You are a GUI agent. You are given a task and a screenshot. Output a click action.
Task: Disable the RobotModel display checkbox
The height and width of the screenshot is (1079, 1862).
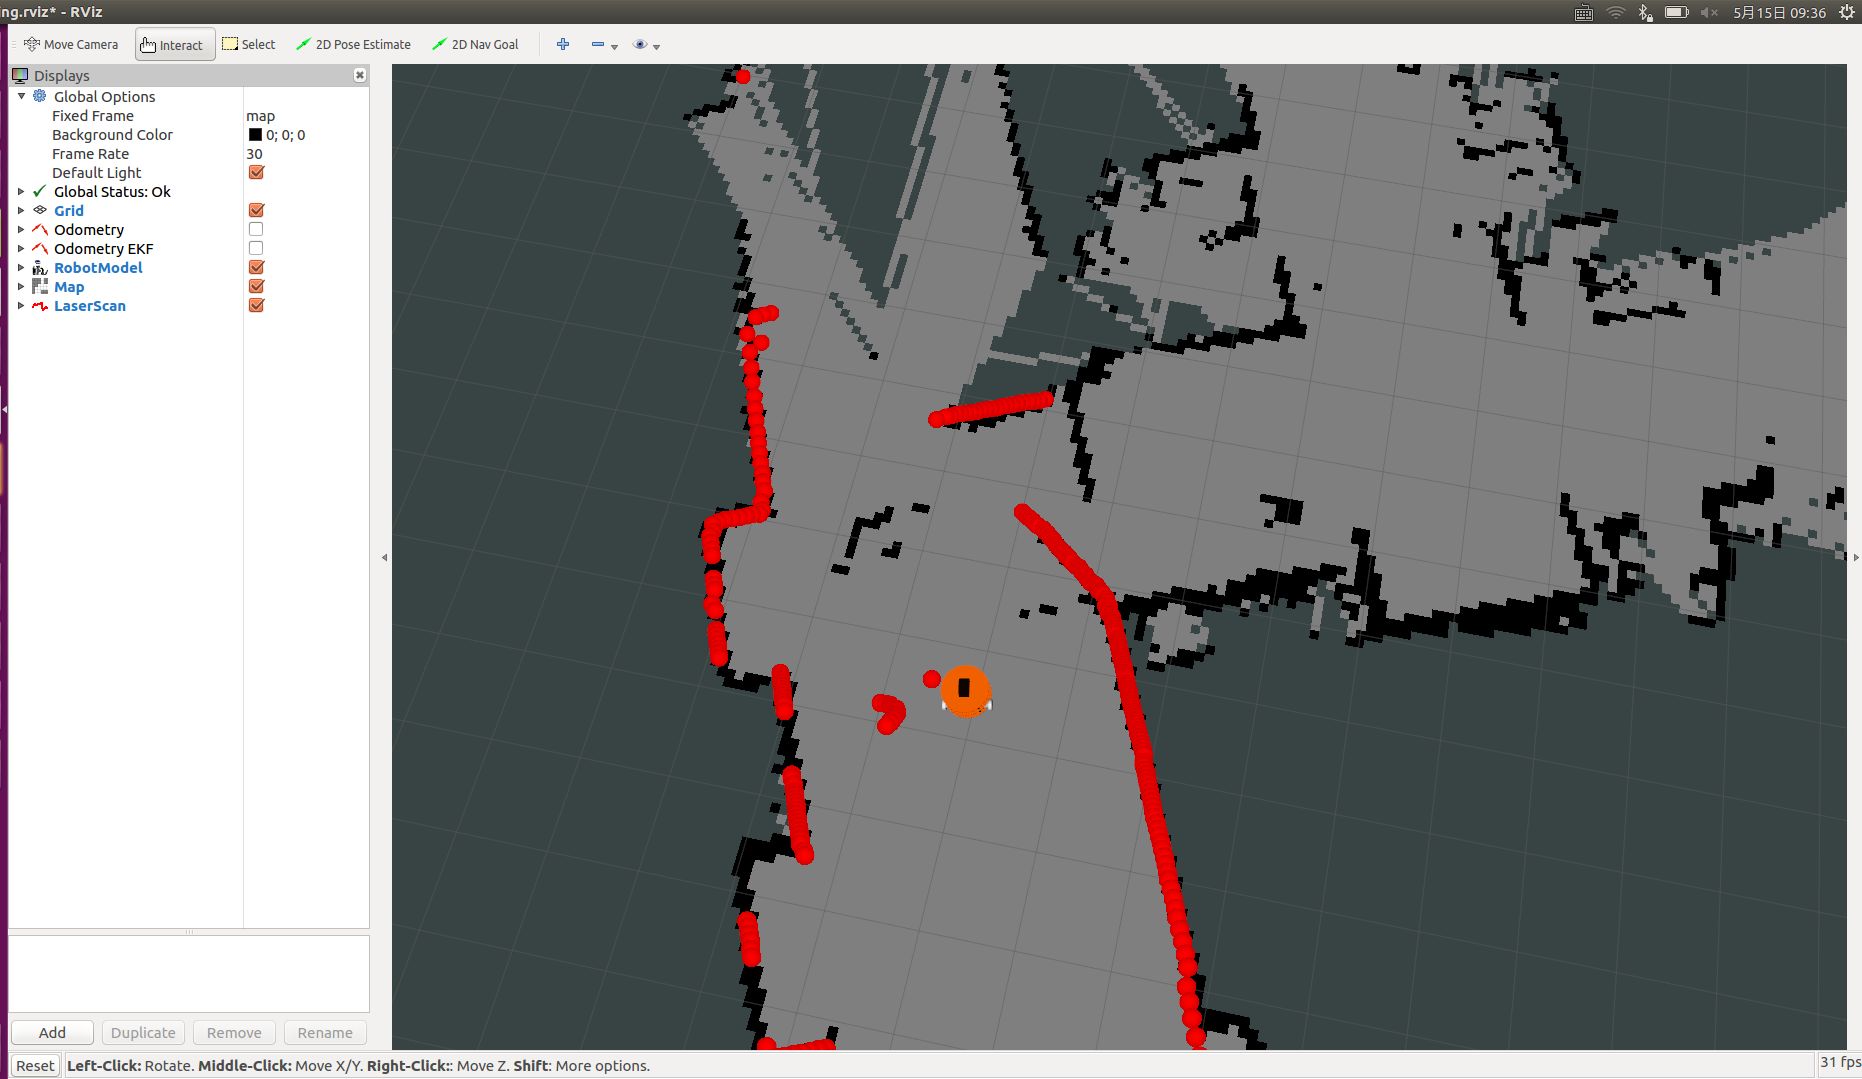(x=256, y=267)
